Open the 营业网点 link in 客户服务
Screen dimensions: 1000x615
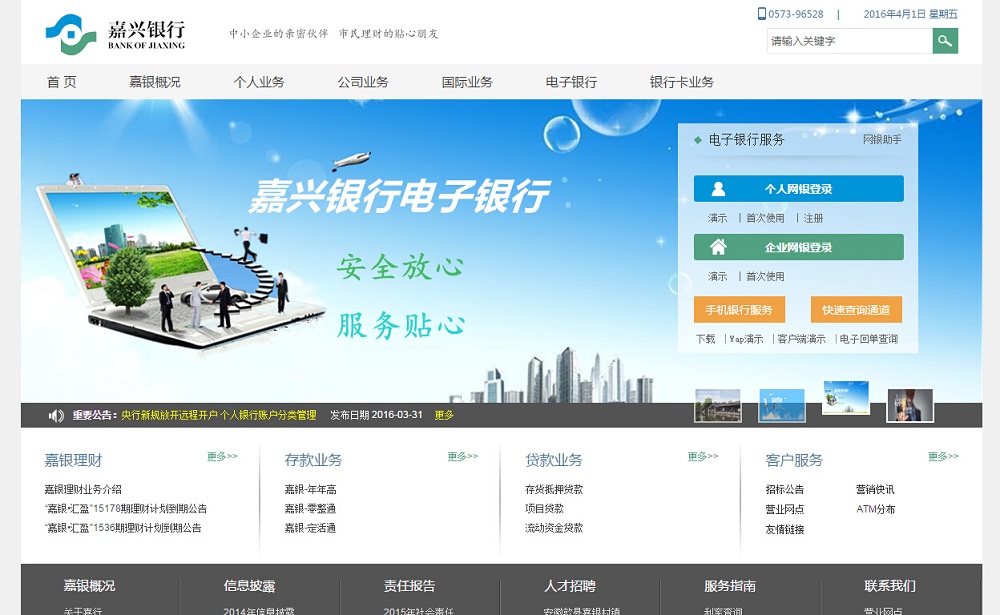(x=784, y=509)
